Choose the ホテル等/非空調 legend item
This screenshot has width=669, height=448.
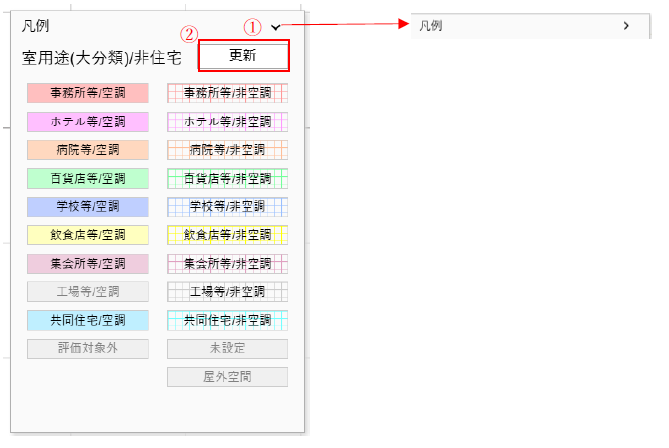coord(227,122)
